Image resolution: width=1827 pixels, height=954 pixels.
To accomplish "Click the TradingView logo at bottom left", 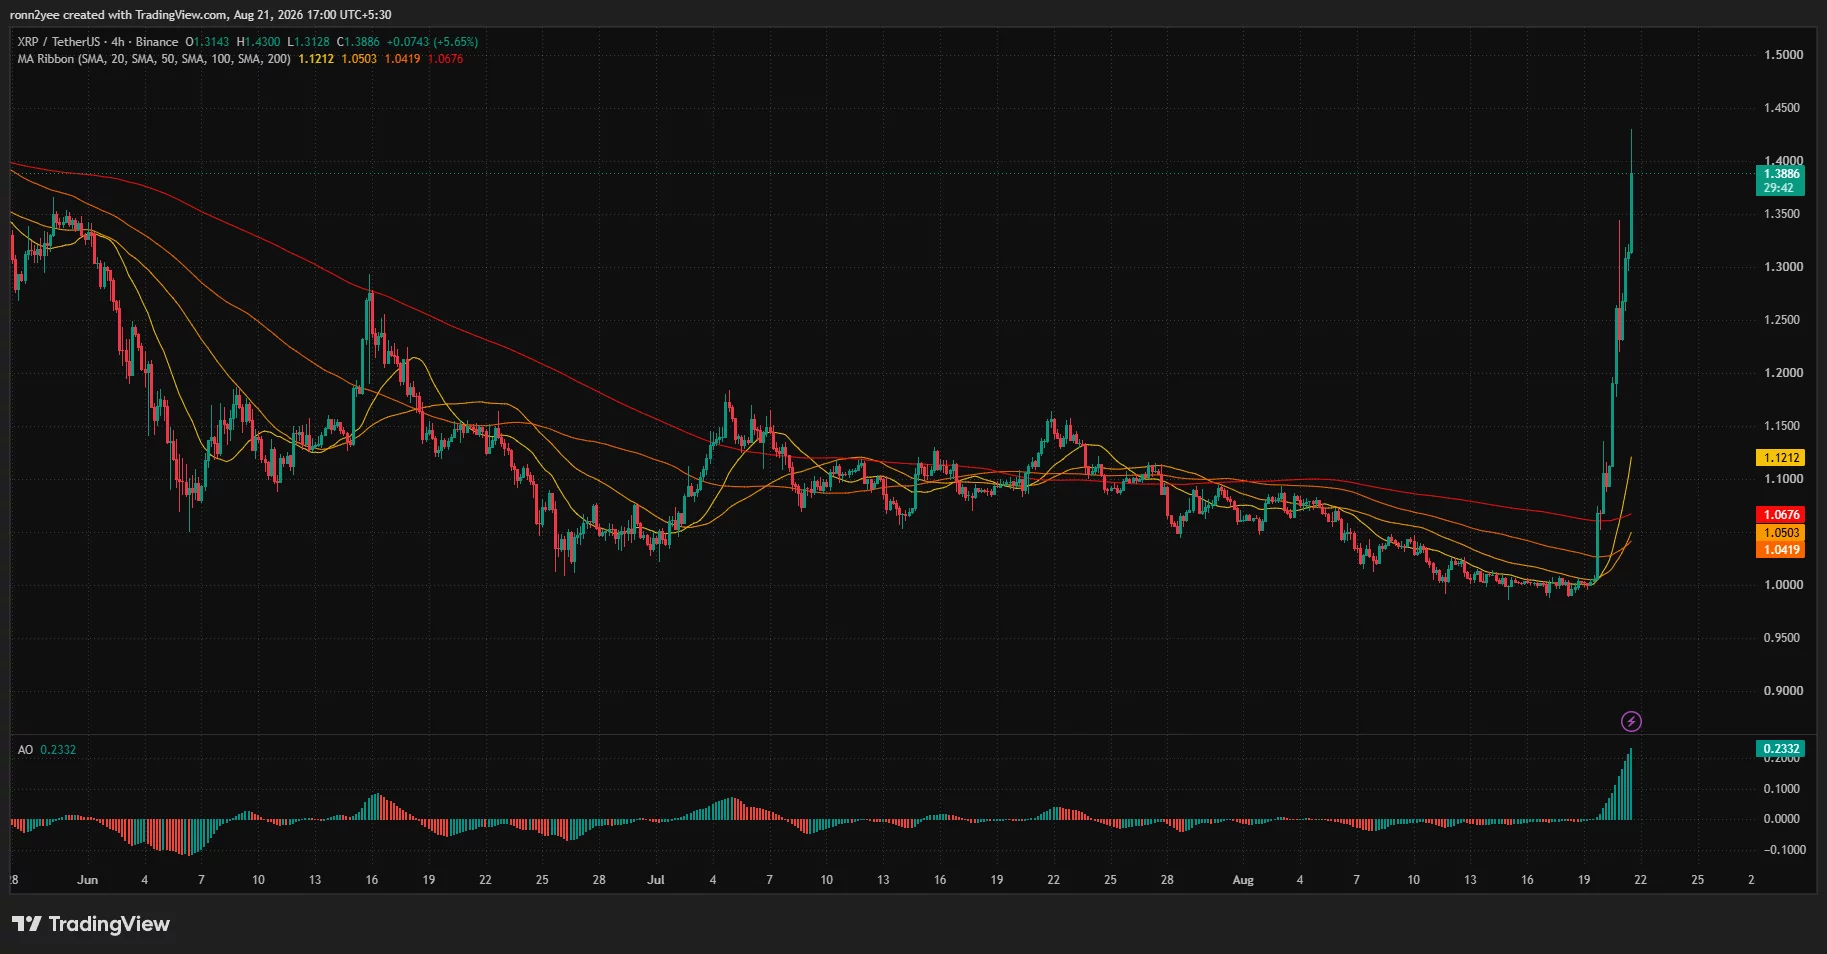I will pos(91,924).
